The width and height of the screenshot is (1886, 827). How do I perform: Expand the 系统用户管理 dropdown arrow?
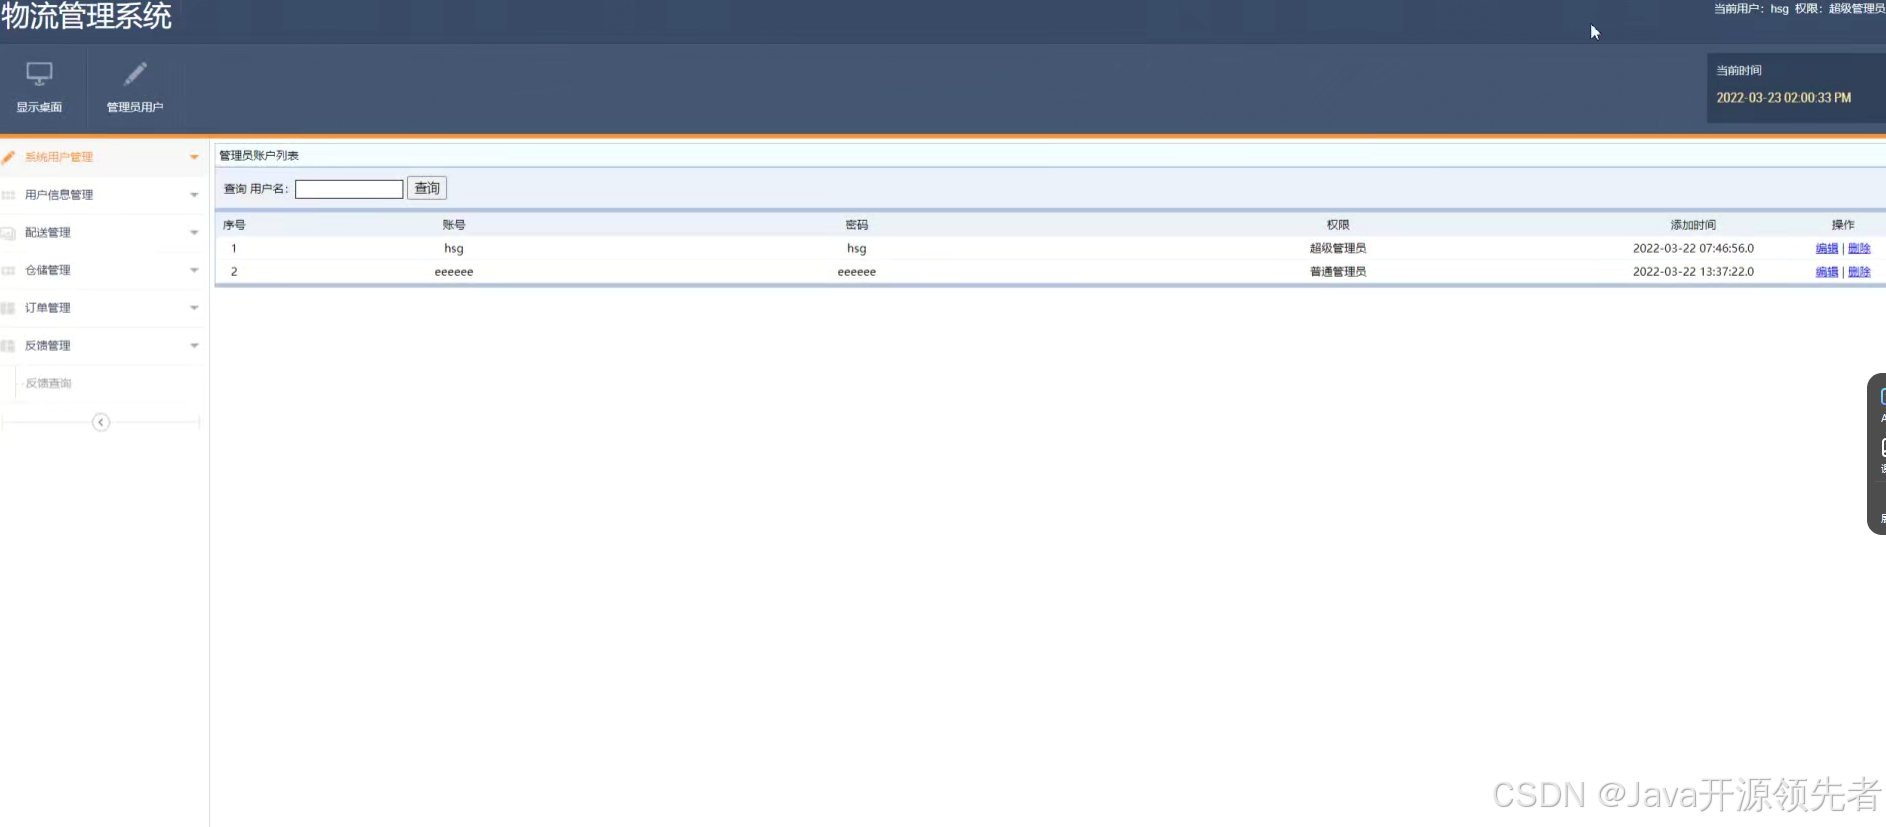194,157
